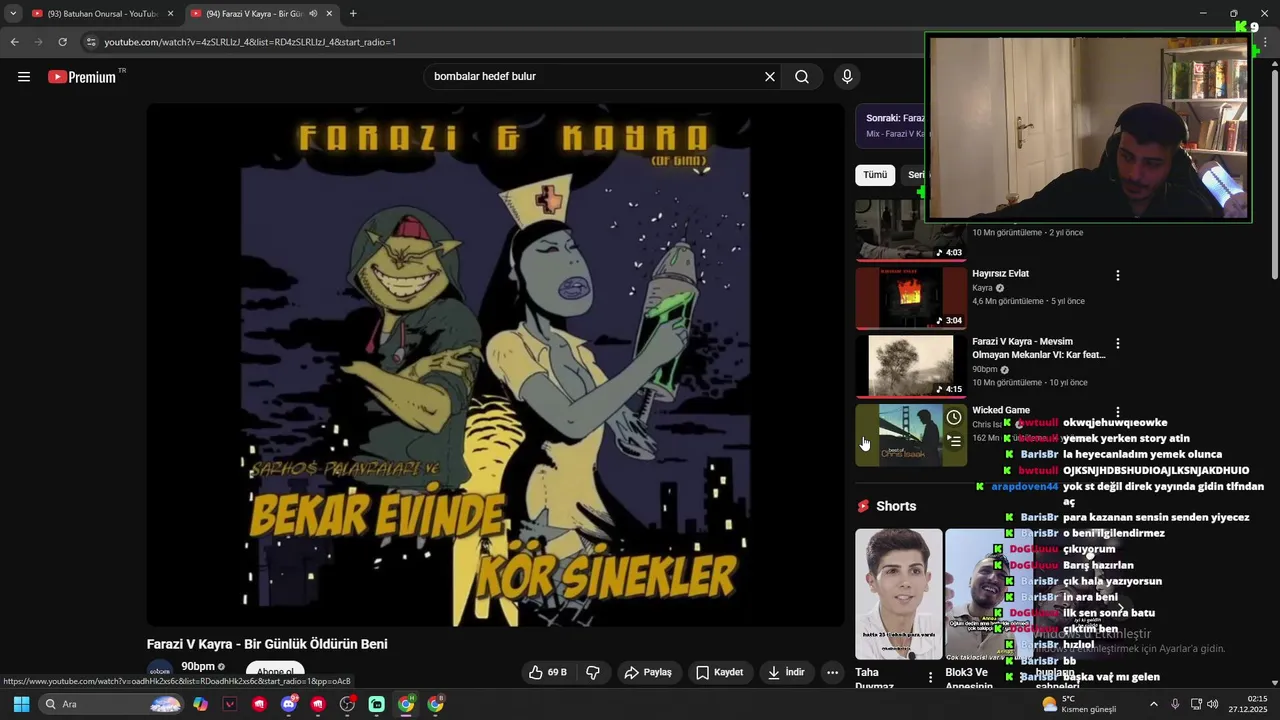The width and height of the screenshot is (1280, 720).
Task: Click Kayra channel name under Hayırsız Evlat
Action: point(982,288)
